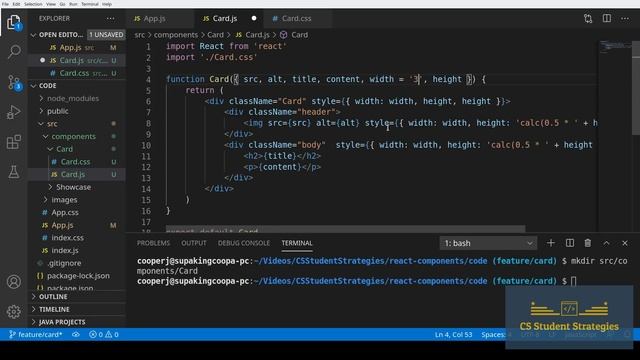Click the 1 UNSAVED badge

pos(106,35)
